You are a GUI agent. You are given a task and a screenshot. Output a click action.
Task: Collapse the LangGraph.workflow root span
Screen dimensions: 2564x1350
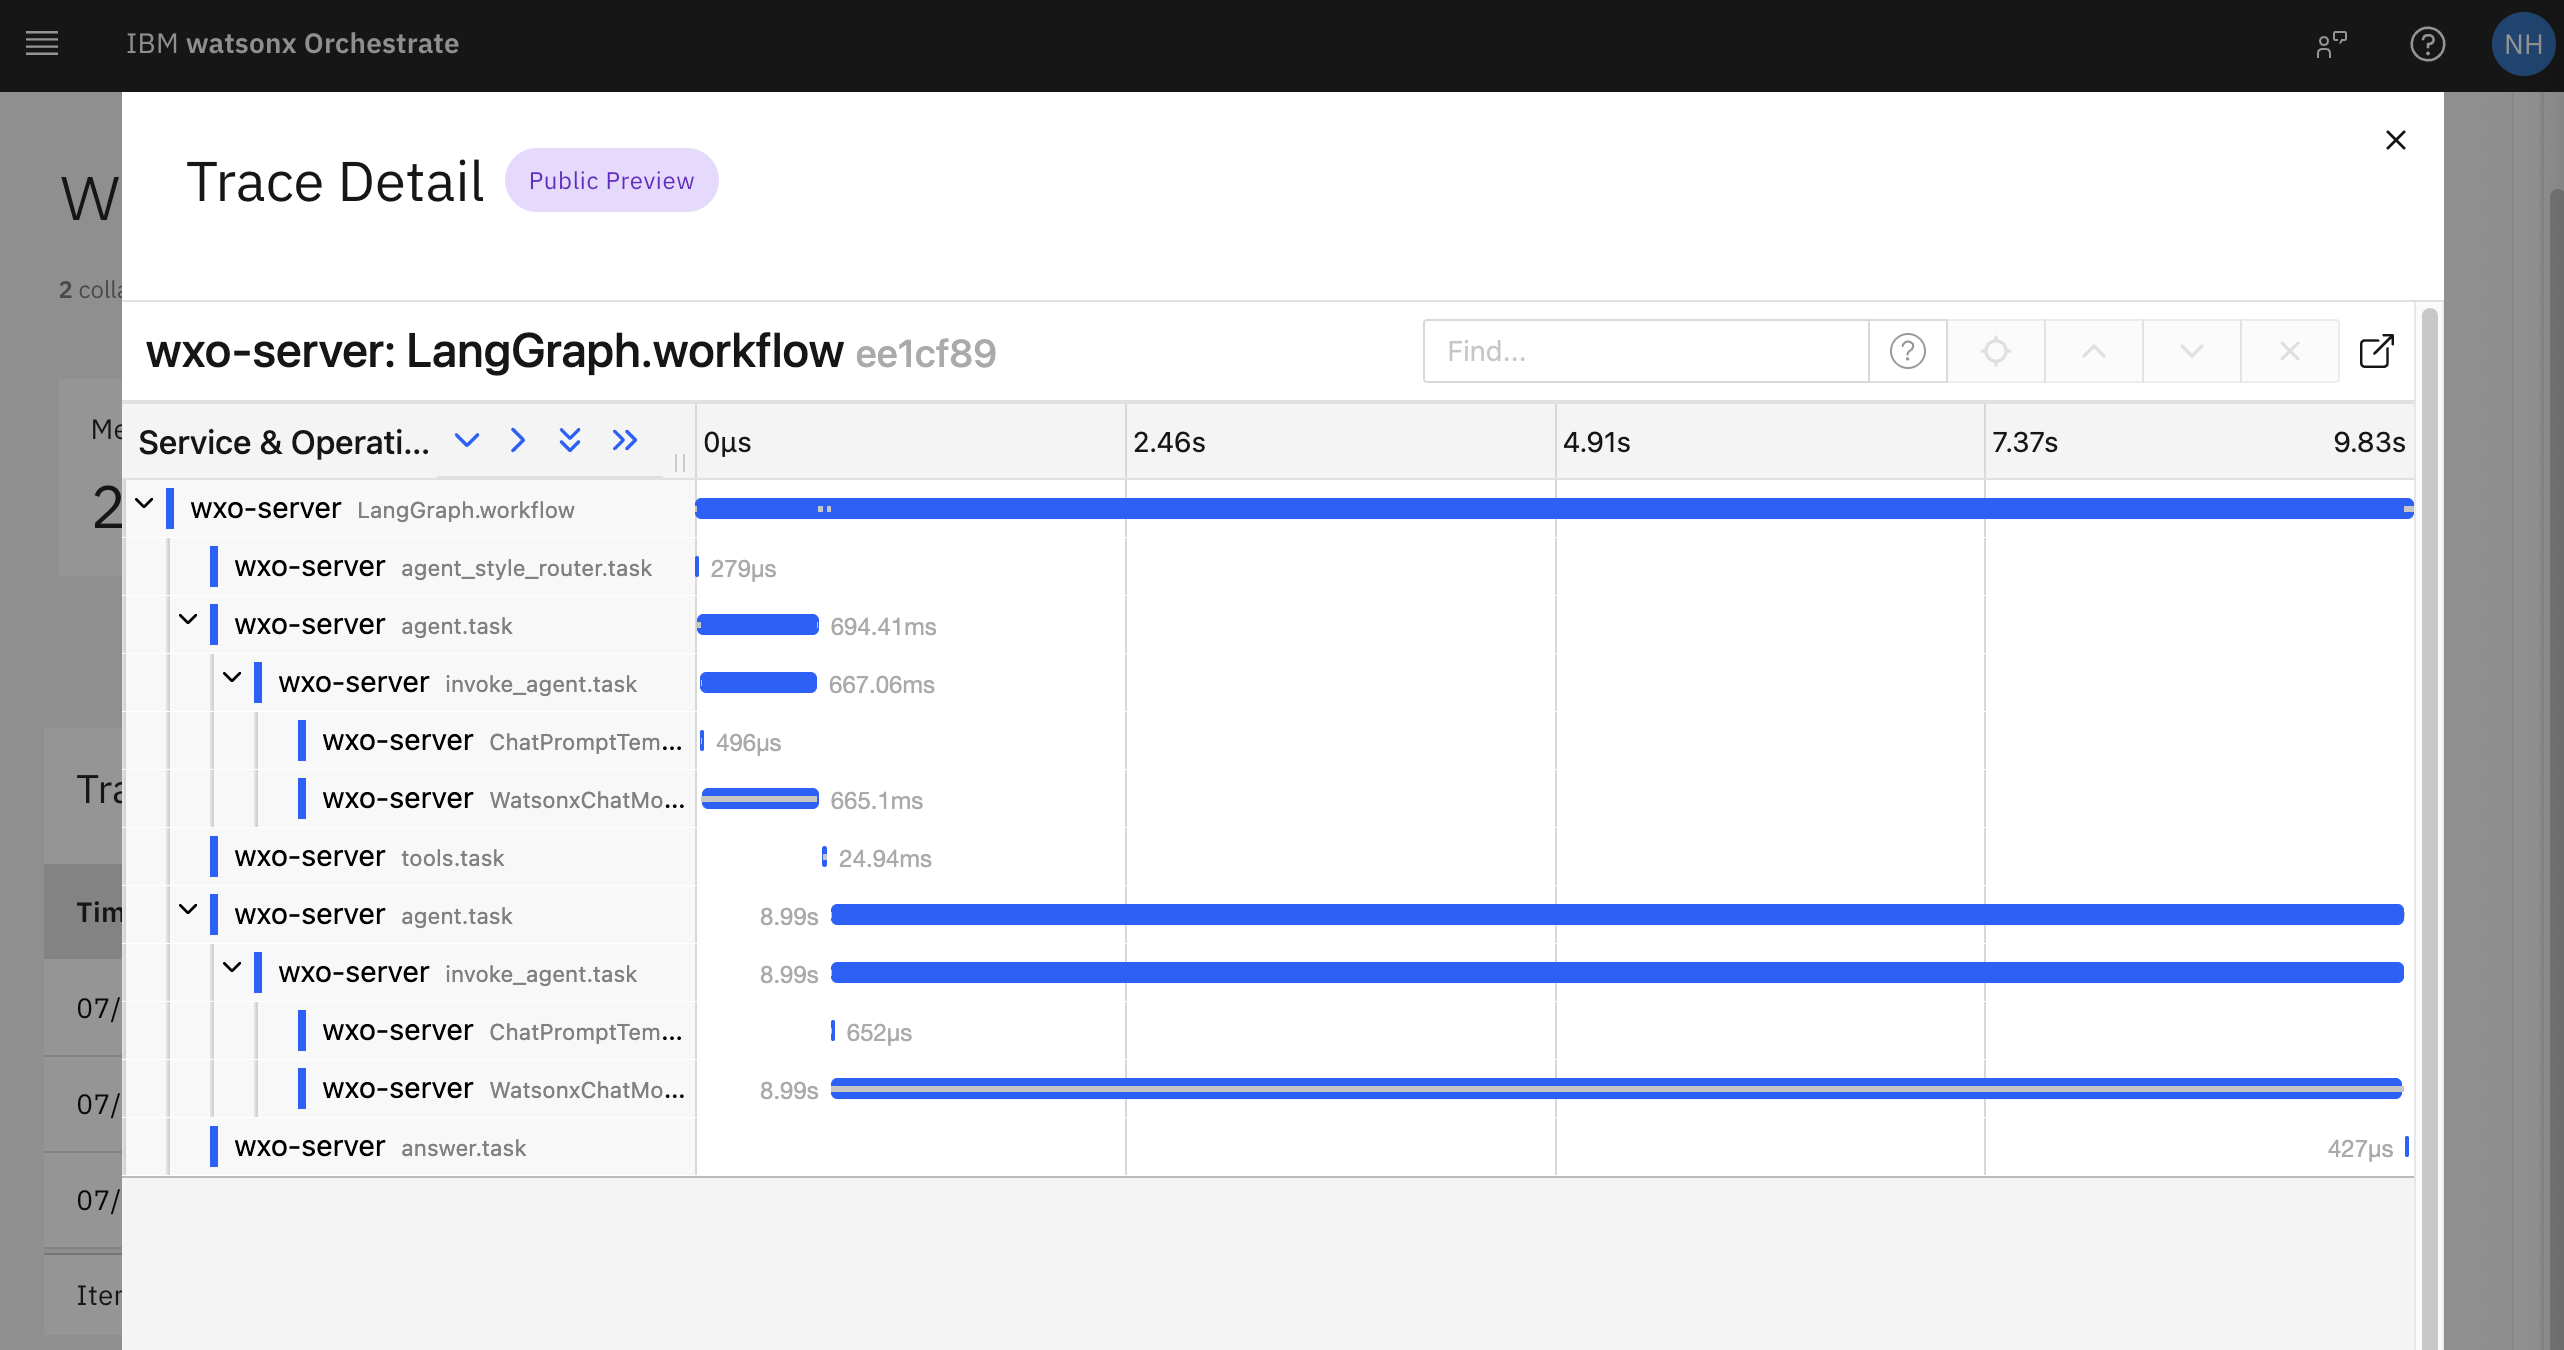click(x=145, y=503)
